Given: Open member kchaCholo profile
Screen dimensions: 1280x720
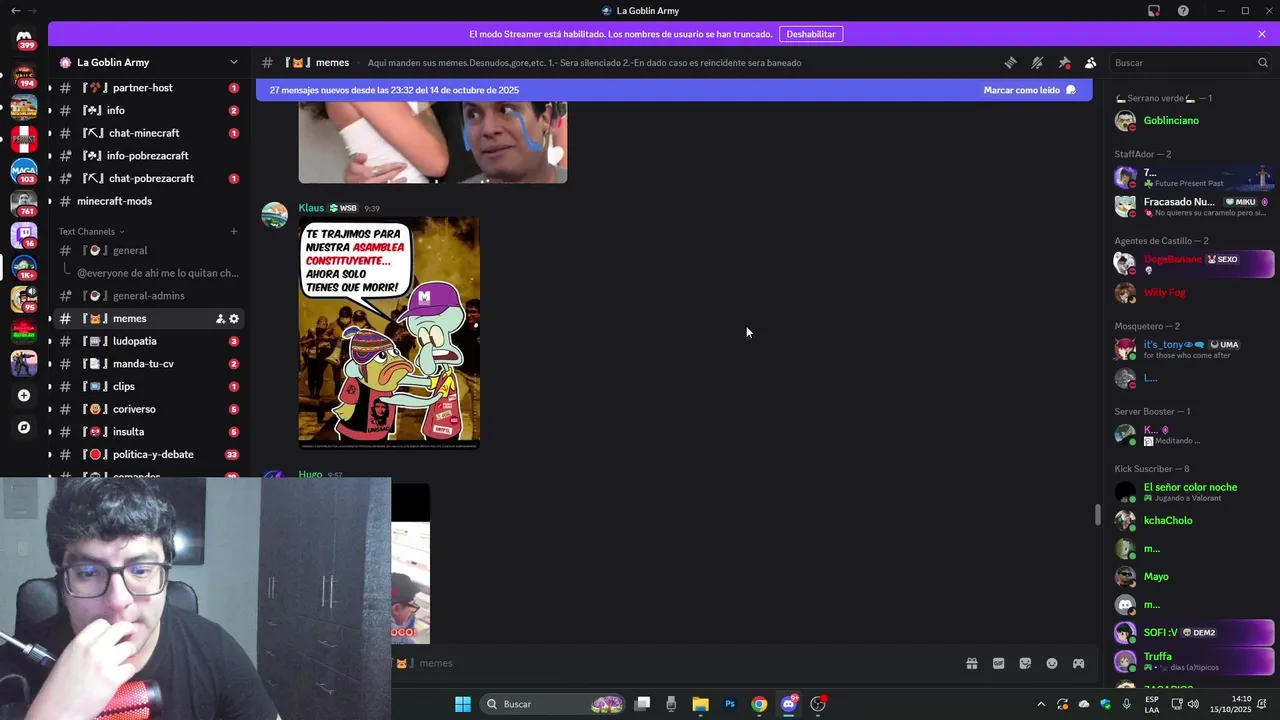Looking at the screenshot, I should 1192,520.
